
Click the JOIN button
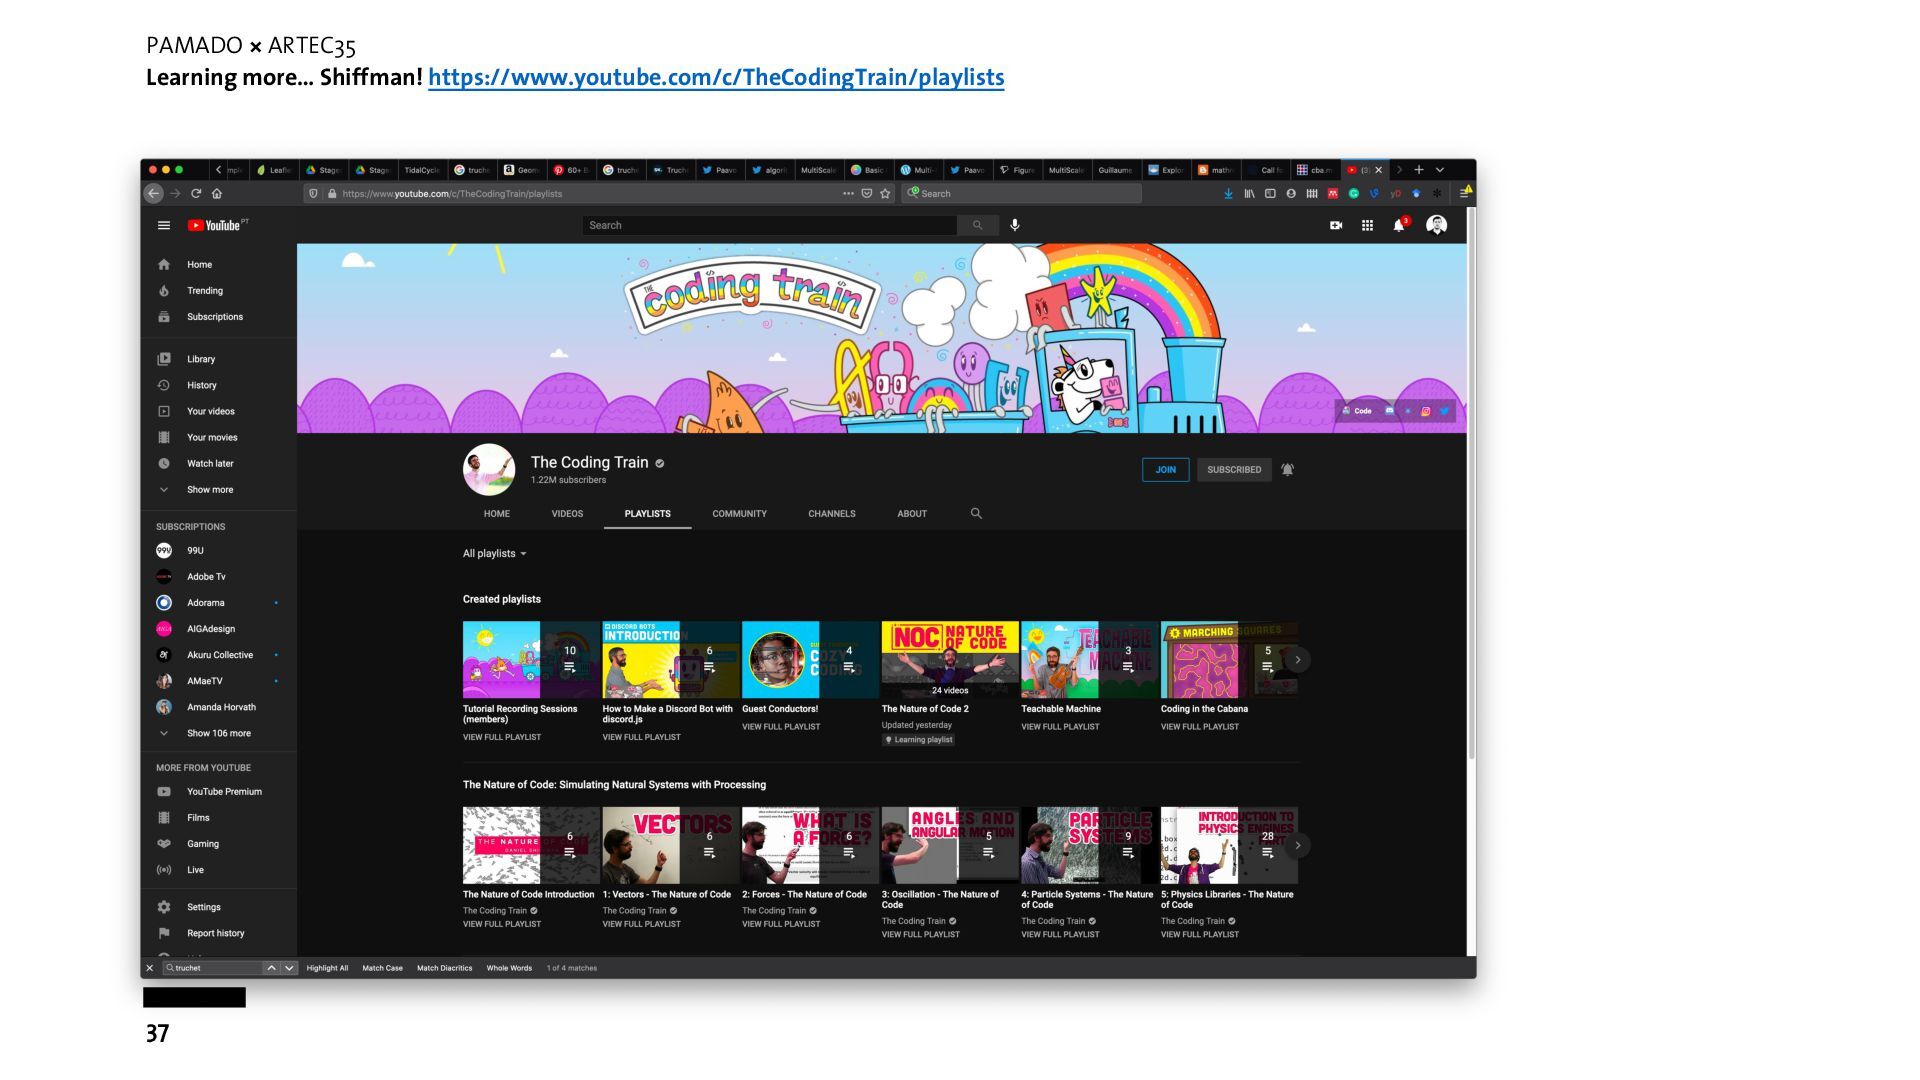click(x=1166, y=470)
